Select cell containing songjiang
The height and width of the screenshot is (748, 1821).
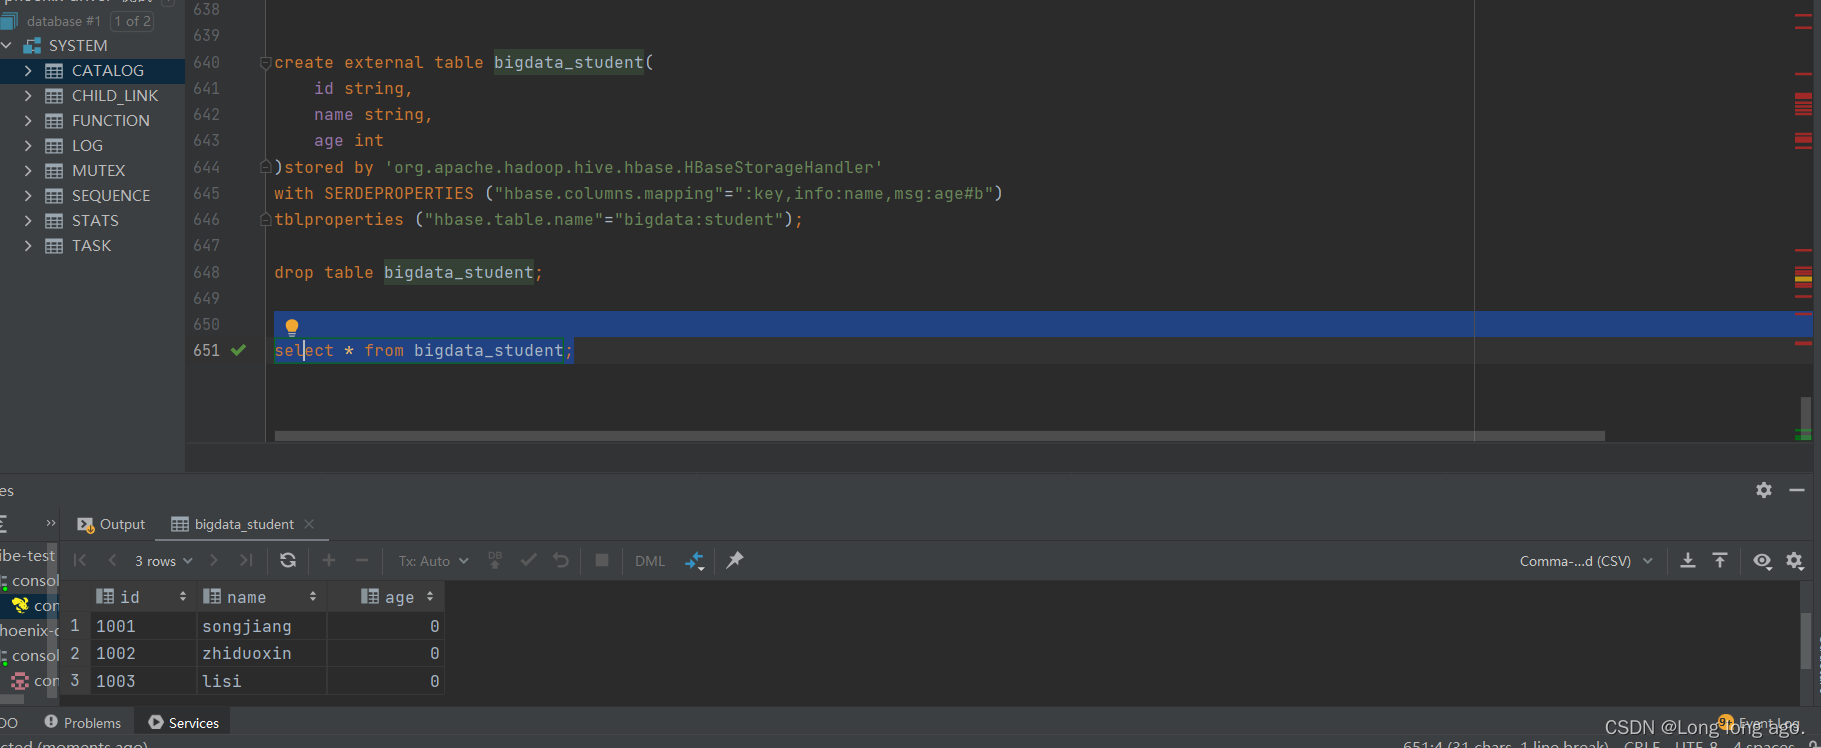click(x=262, y=626)
